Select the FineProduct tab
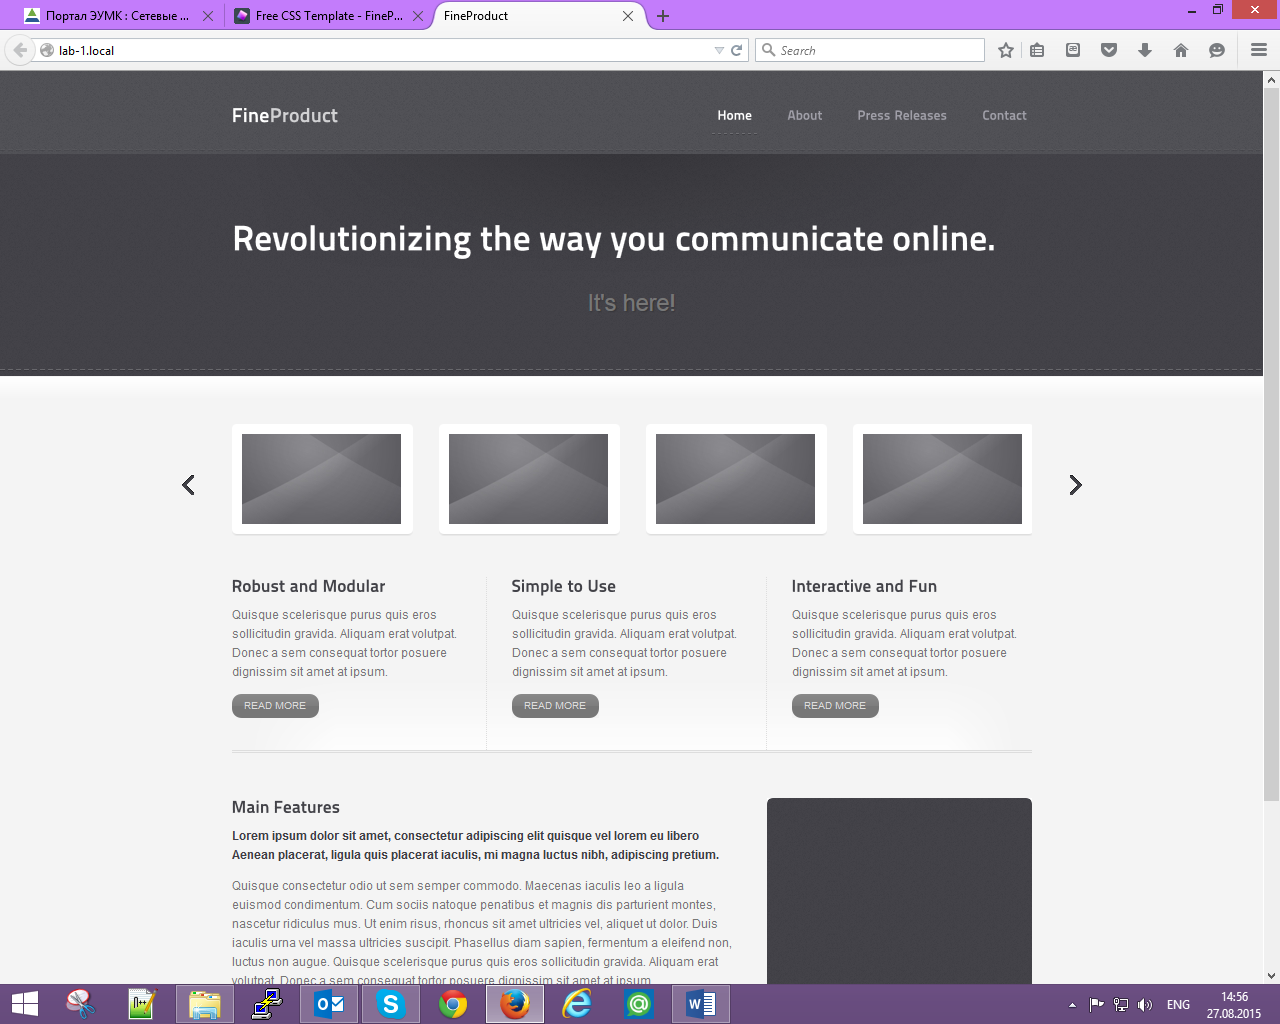This screenshot has height=1024, width=1280. [x=538, y=16]
